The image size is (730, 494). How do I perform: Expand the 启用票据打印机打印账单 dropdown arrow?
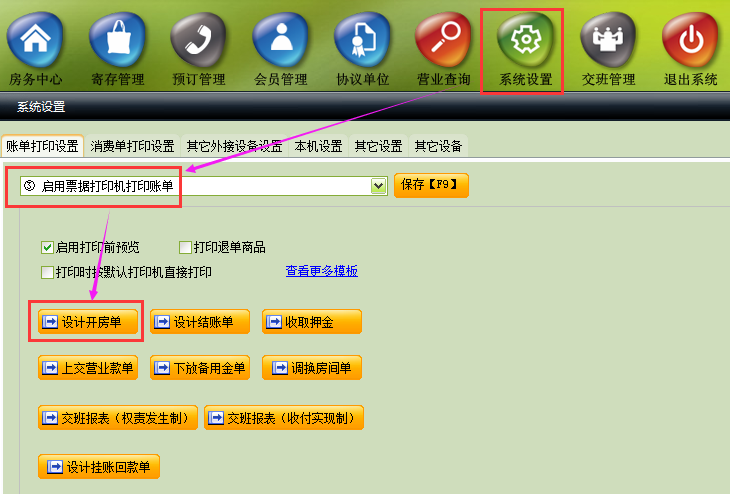pyautogui.click(x=379, y=186)
